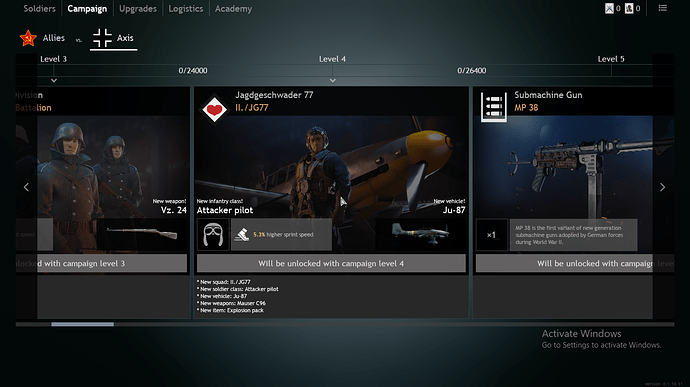Viewport: 690px width, 387px height.
Task: Click the 0/26400 progress bar
Action: point(472,70)
